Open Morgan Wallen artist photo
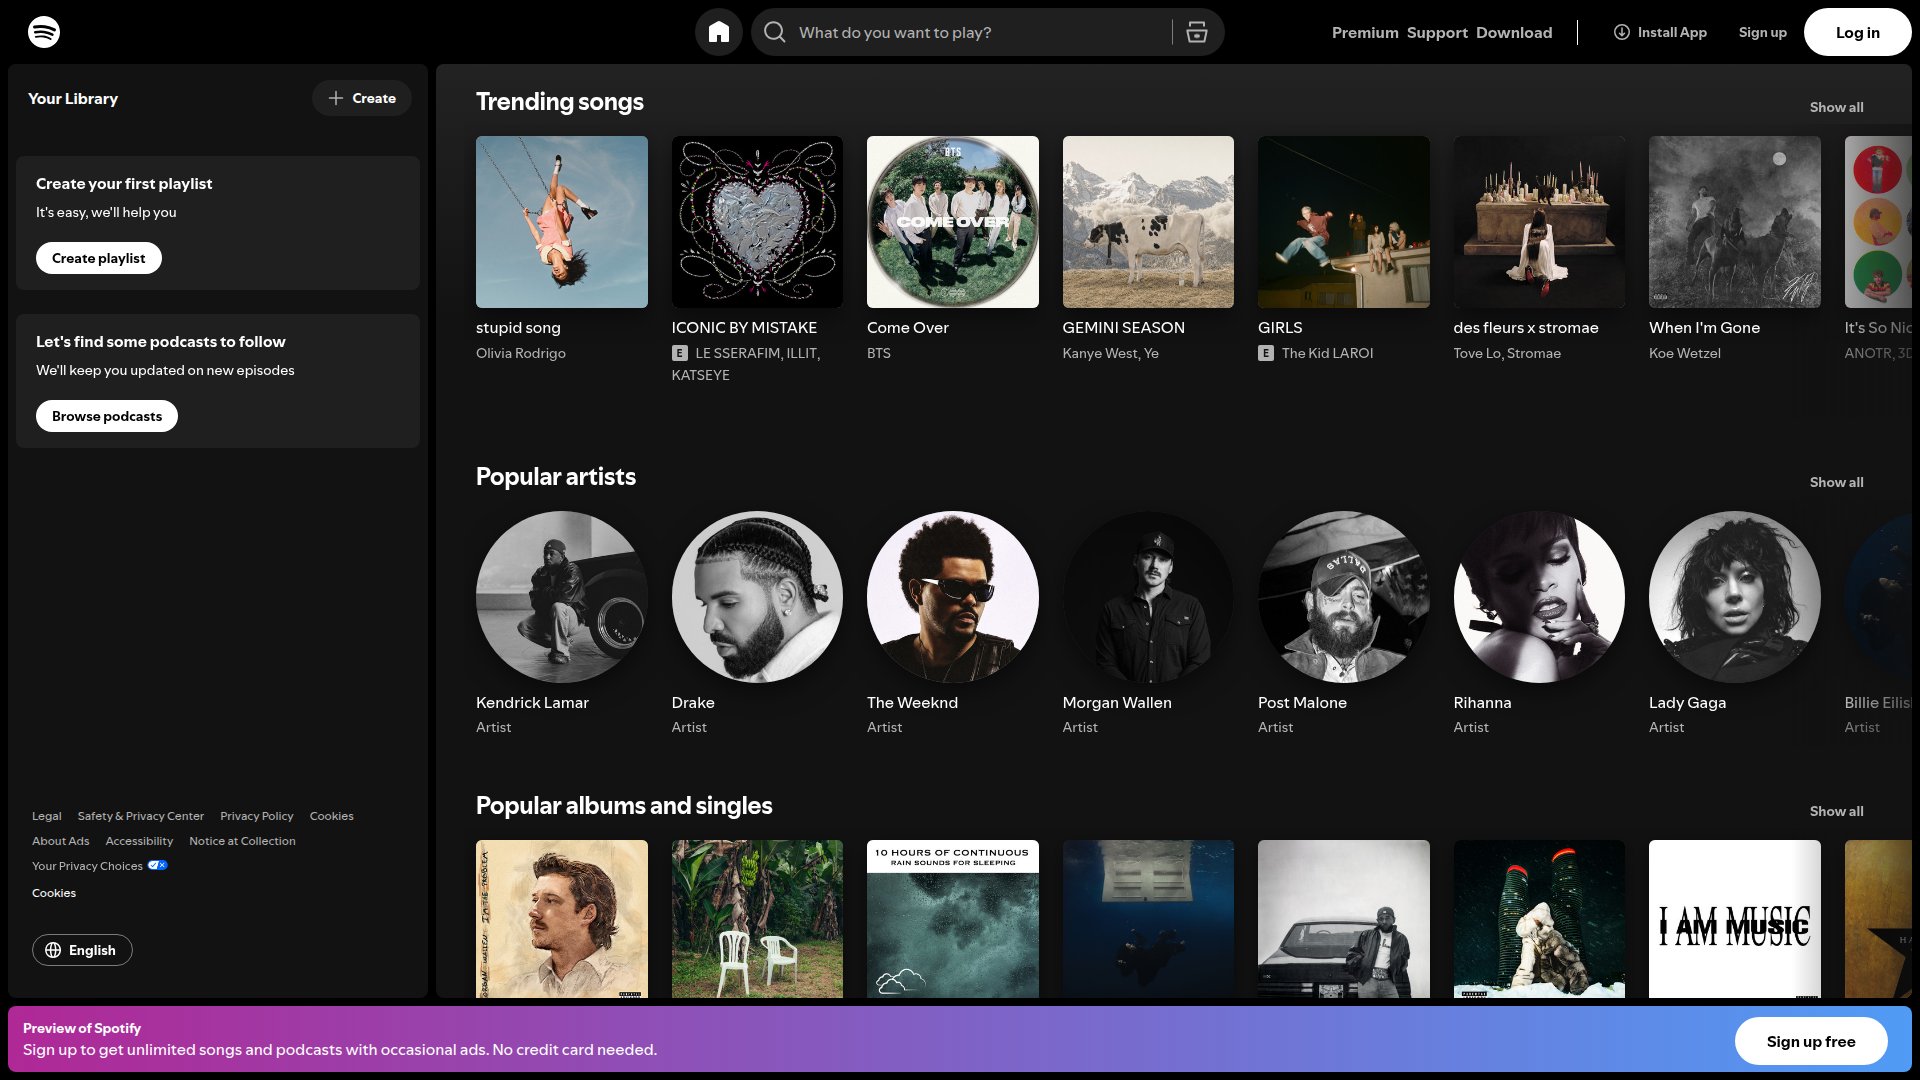Screen dimensions: 1920x1080 tap(1148, 597)
